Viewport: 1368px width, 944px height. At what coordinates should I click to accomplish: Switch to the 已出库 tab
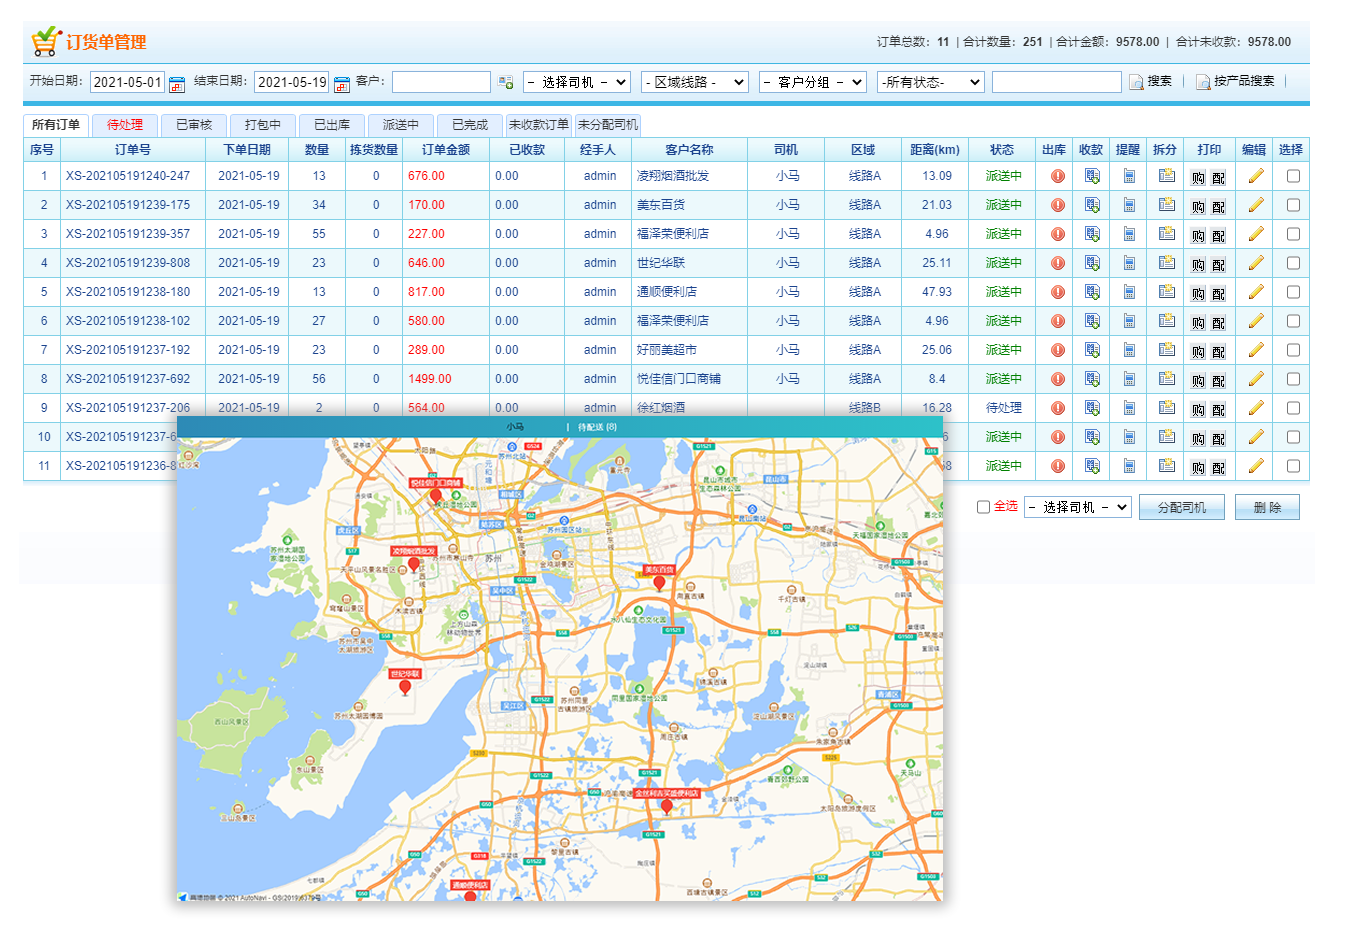pyautogui.click(x=332, y=125)
